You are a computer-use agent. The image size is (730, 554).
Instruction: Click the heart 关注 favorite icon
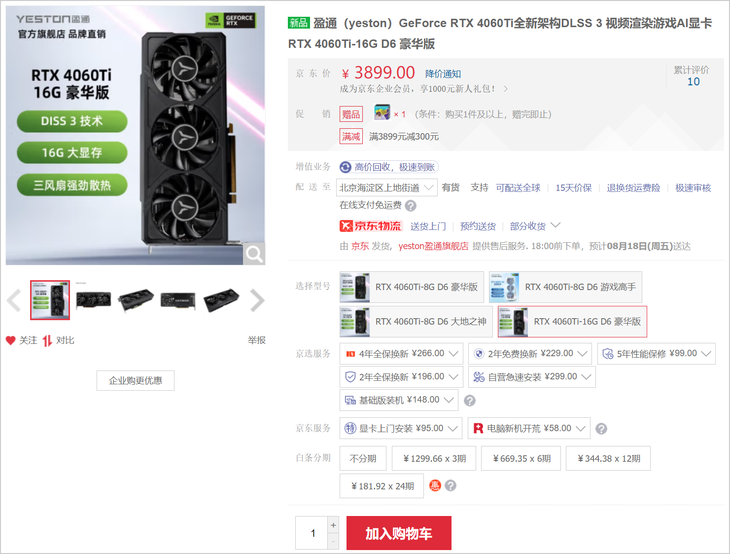tap(11, 340)
